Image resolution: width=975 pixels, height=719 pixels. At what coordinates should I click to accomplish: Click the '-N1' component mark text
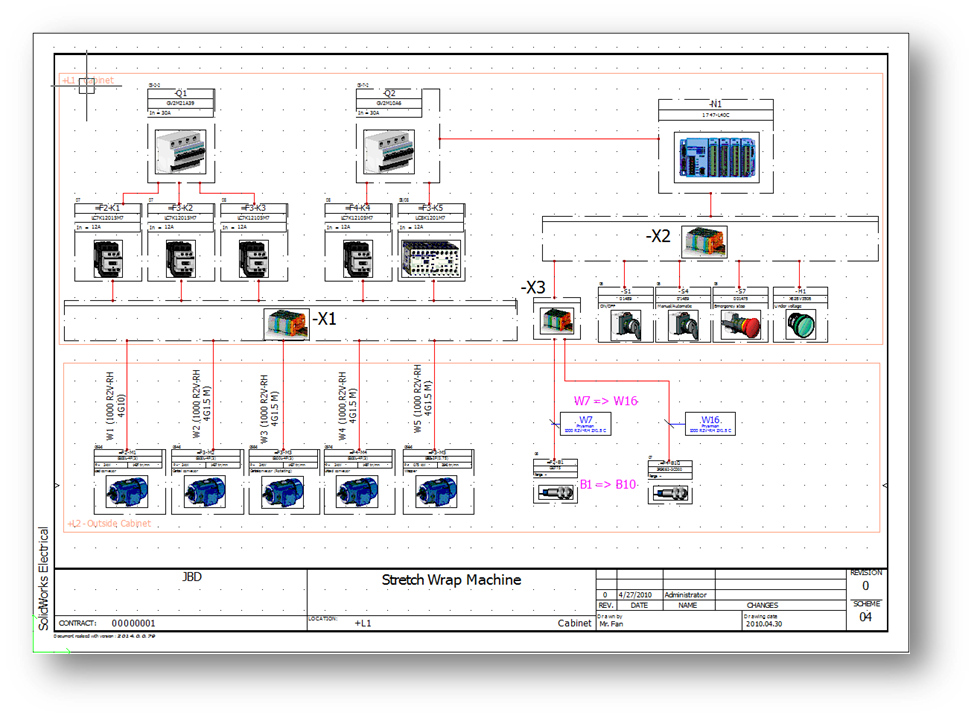716,104
